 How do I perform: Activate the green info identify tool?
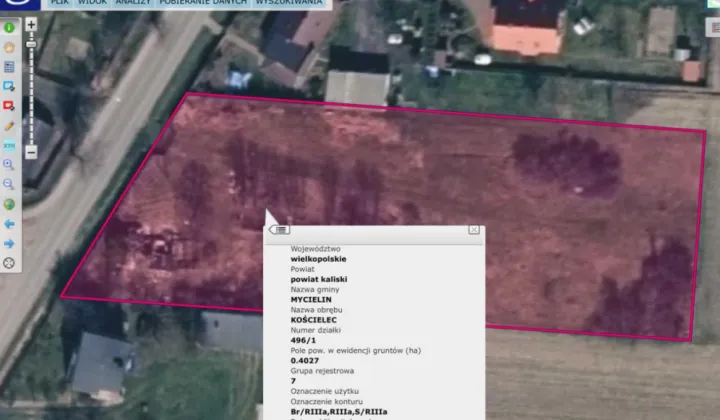point(9,28)
